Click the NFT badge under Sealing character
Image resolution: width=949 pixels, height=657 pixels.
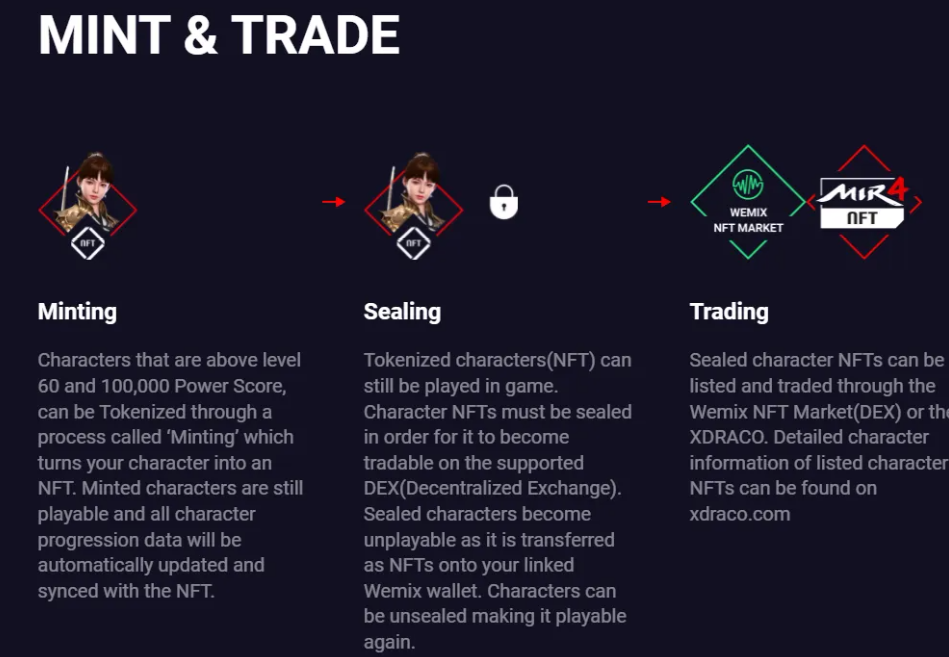(413, 243)
